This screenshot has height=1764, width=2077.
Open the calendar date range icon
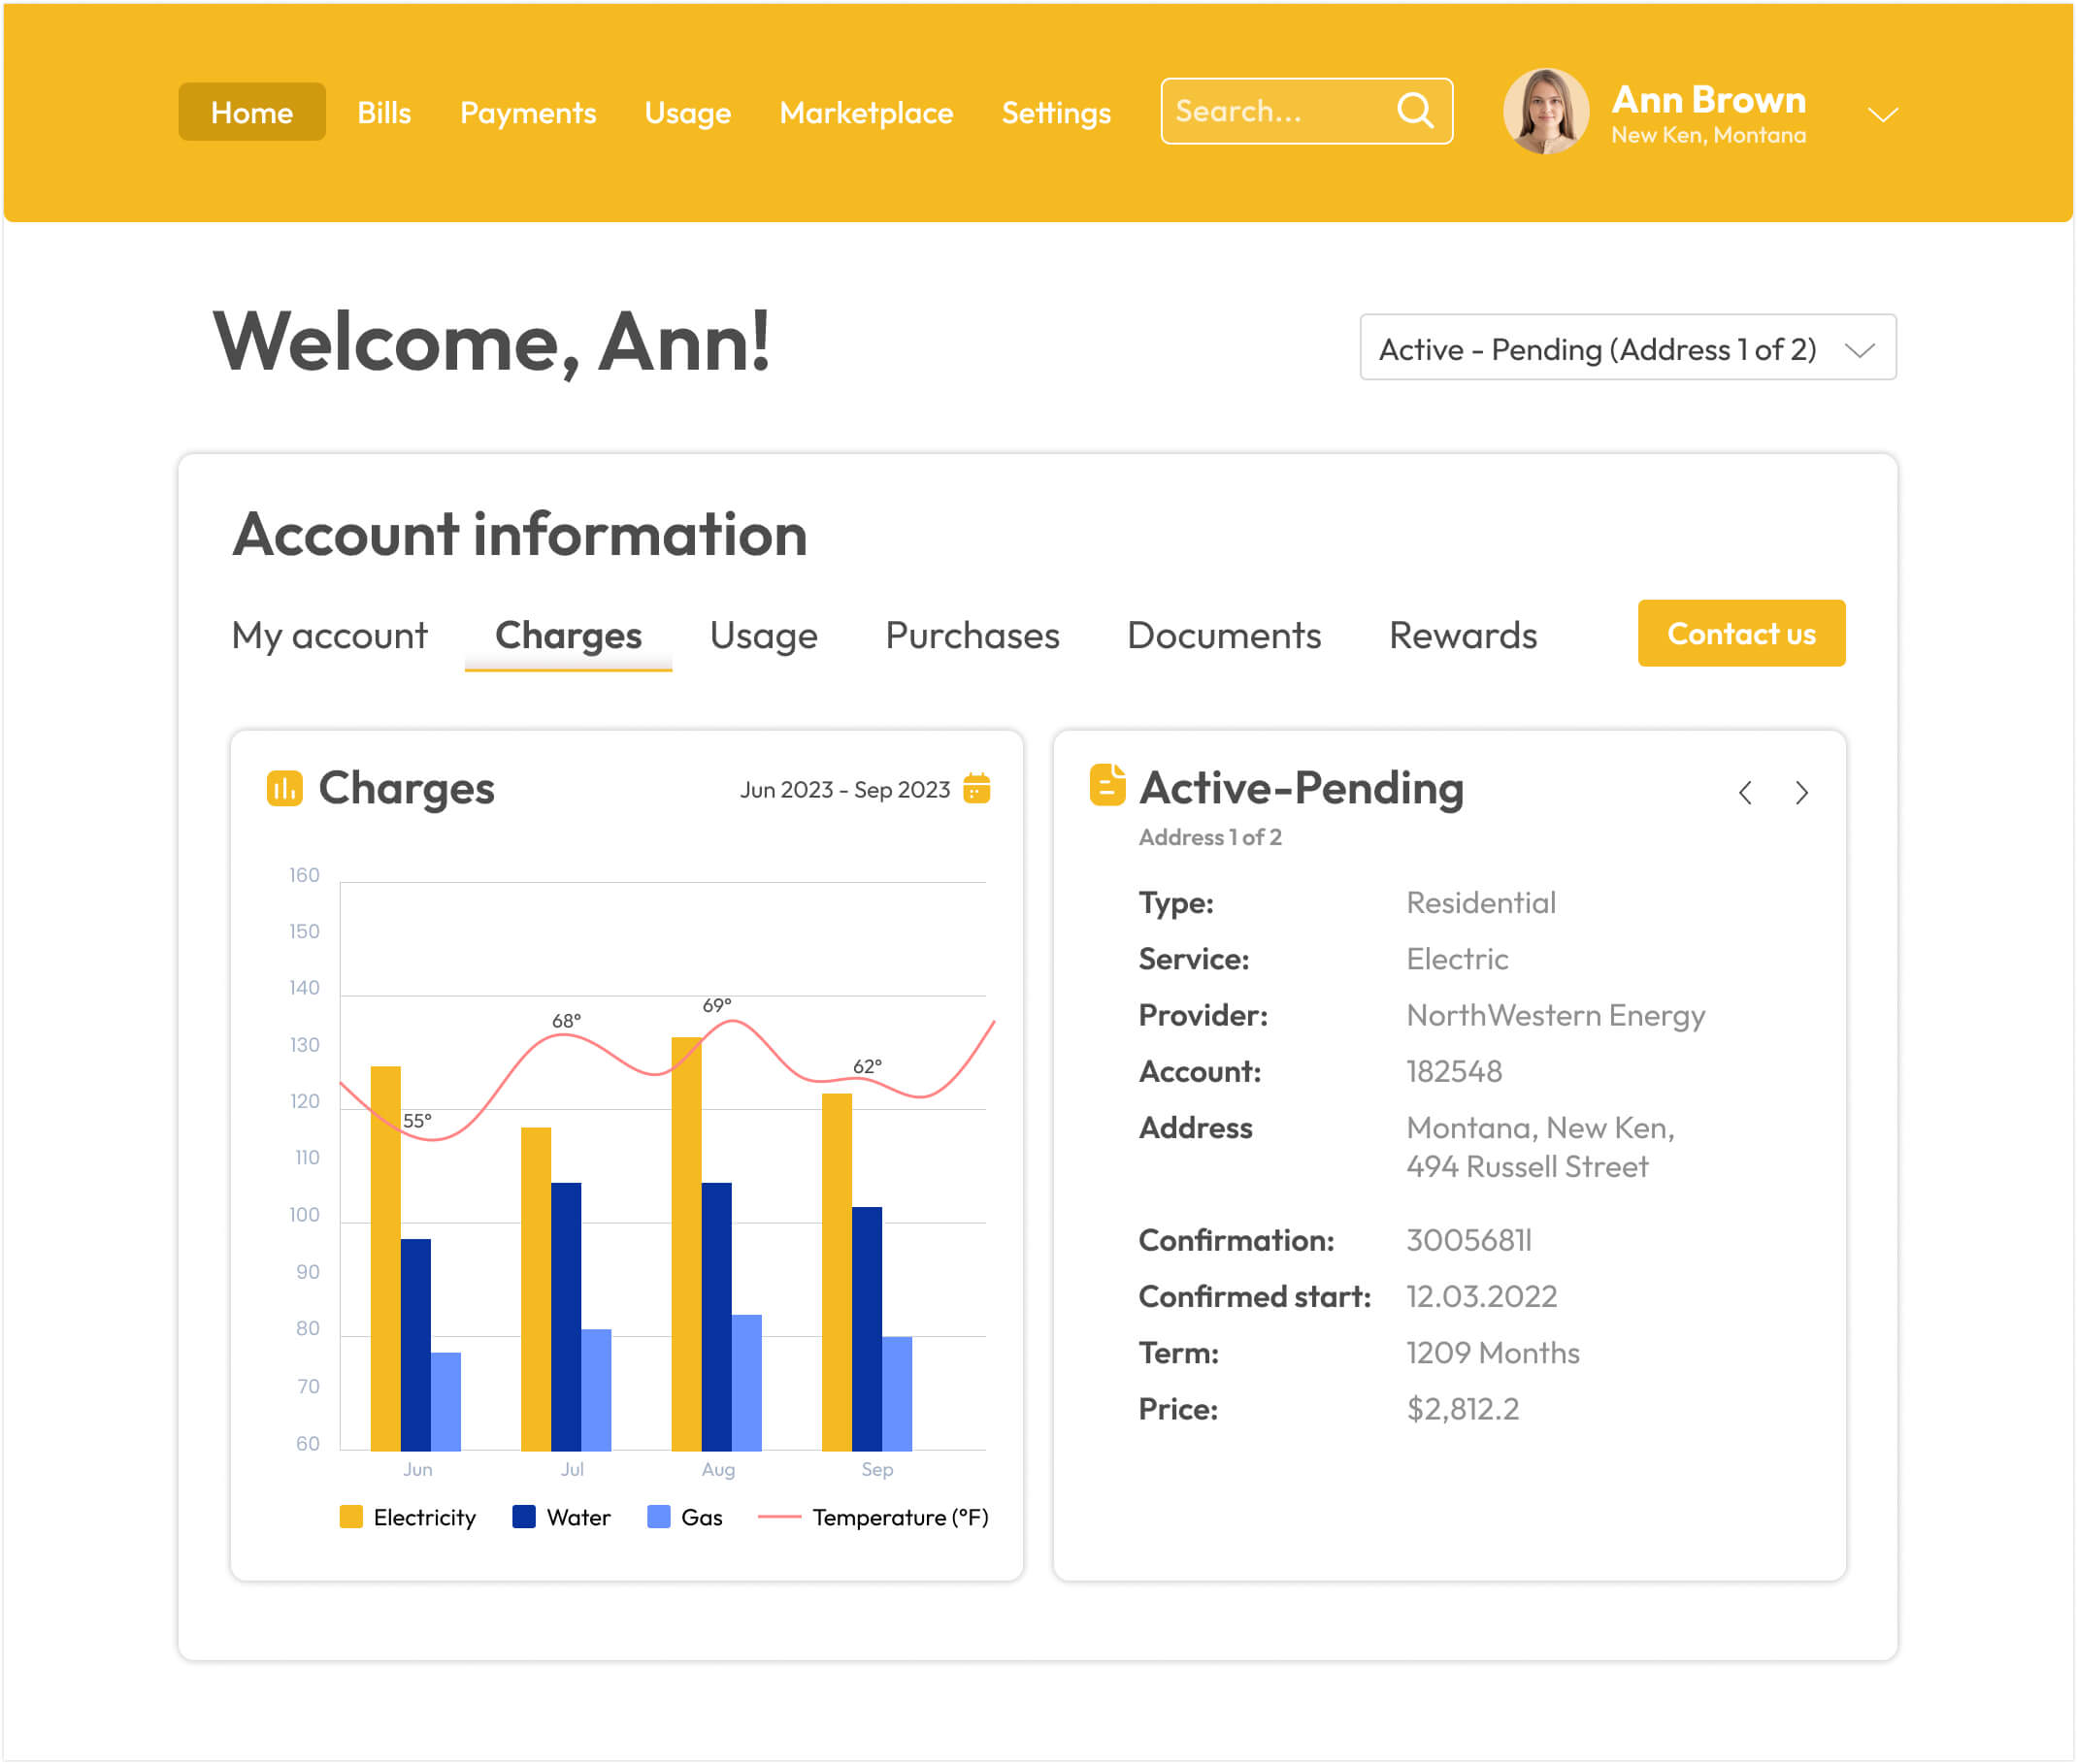click(976, 788)
